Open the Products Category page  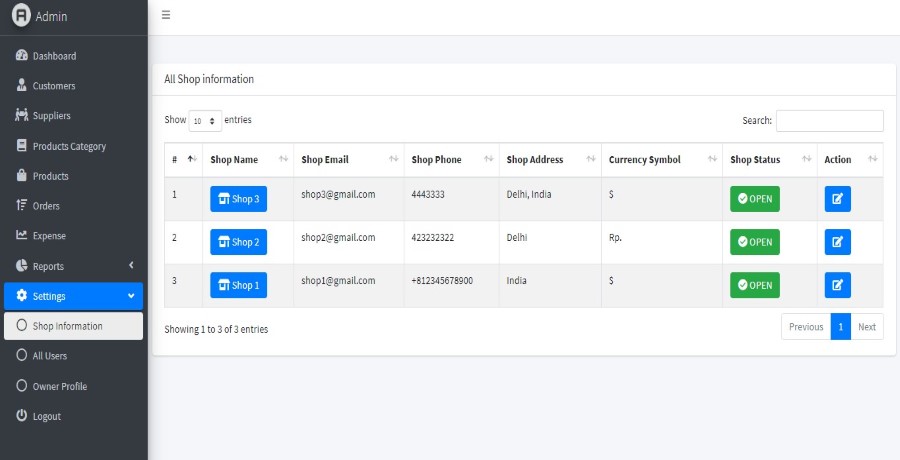click(68, 146)
